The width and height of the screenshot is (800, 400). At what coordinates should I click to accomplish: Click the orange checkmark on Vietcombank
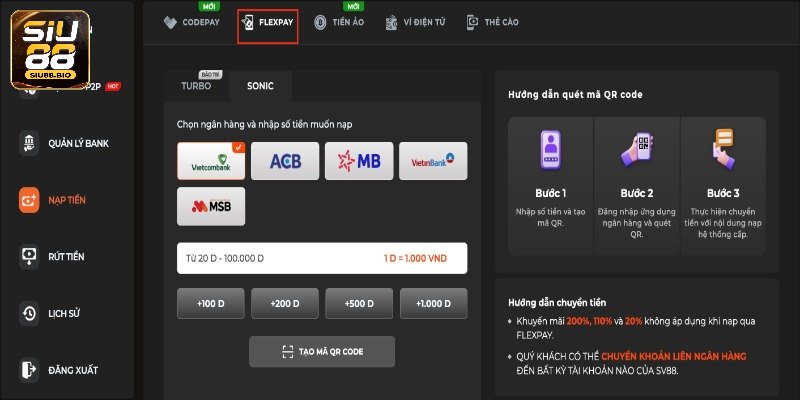(239, 147)
